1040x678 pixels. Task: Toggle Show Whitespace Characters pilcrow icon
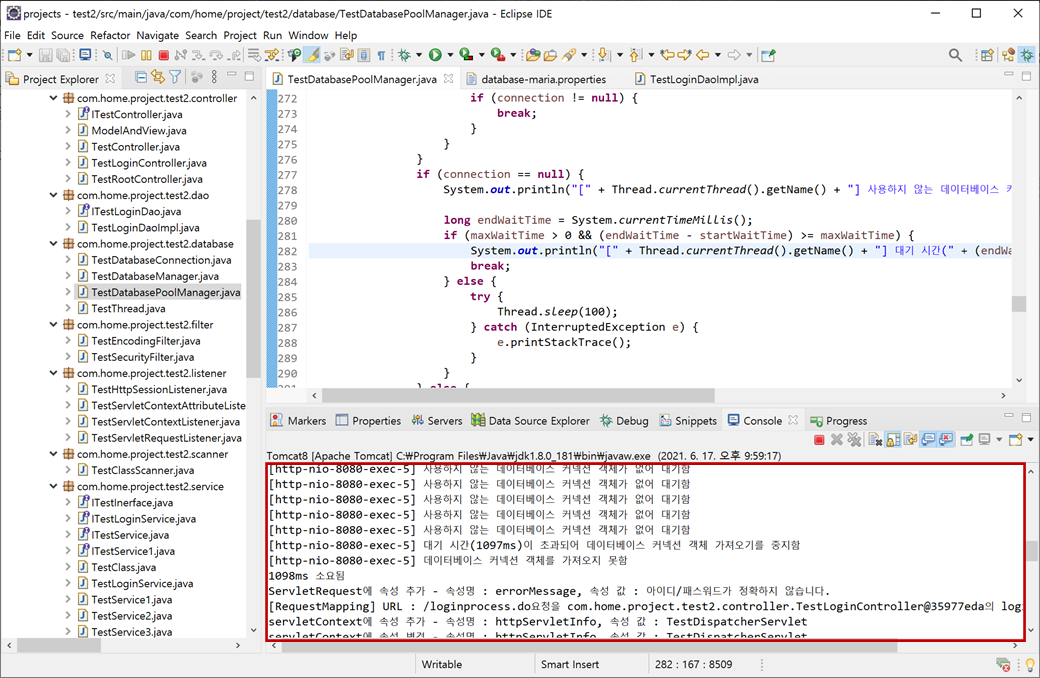(x=381, y=55)
